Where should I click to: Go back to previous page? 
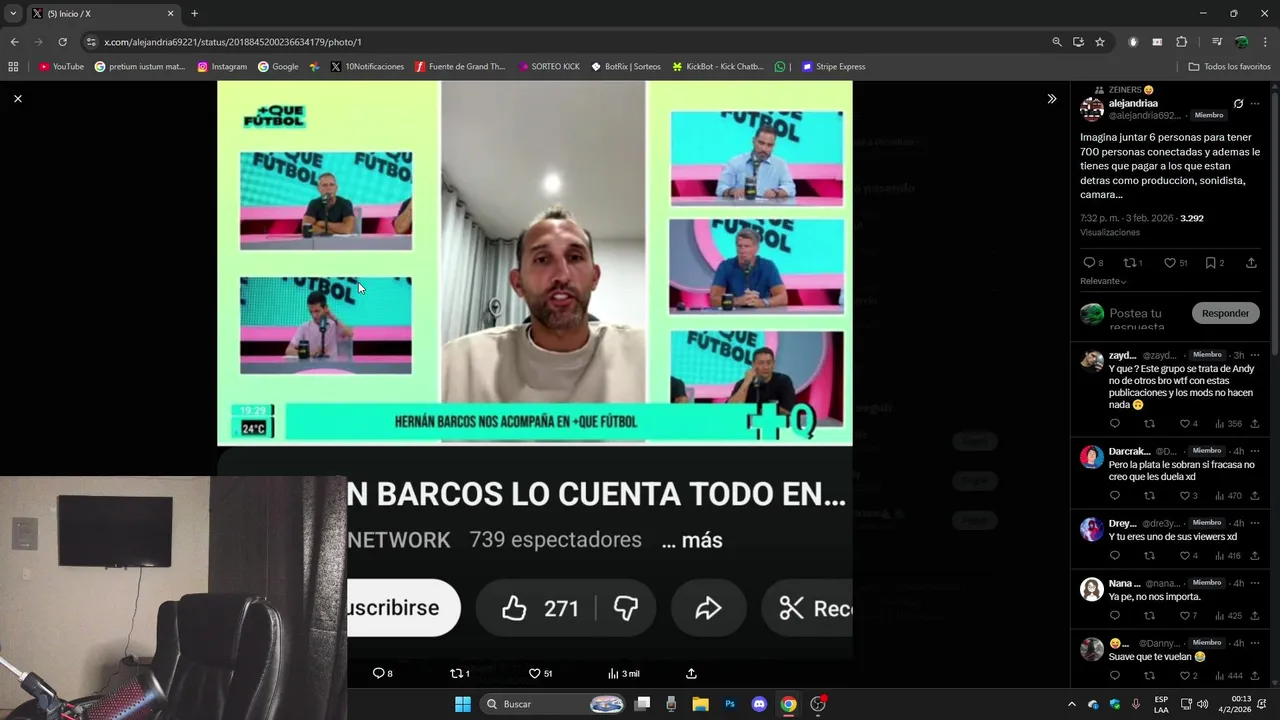point(14,42)
